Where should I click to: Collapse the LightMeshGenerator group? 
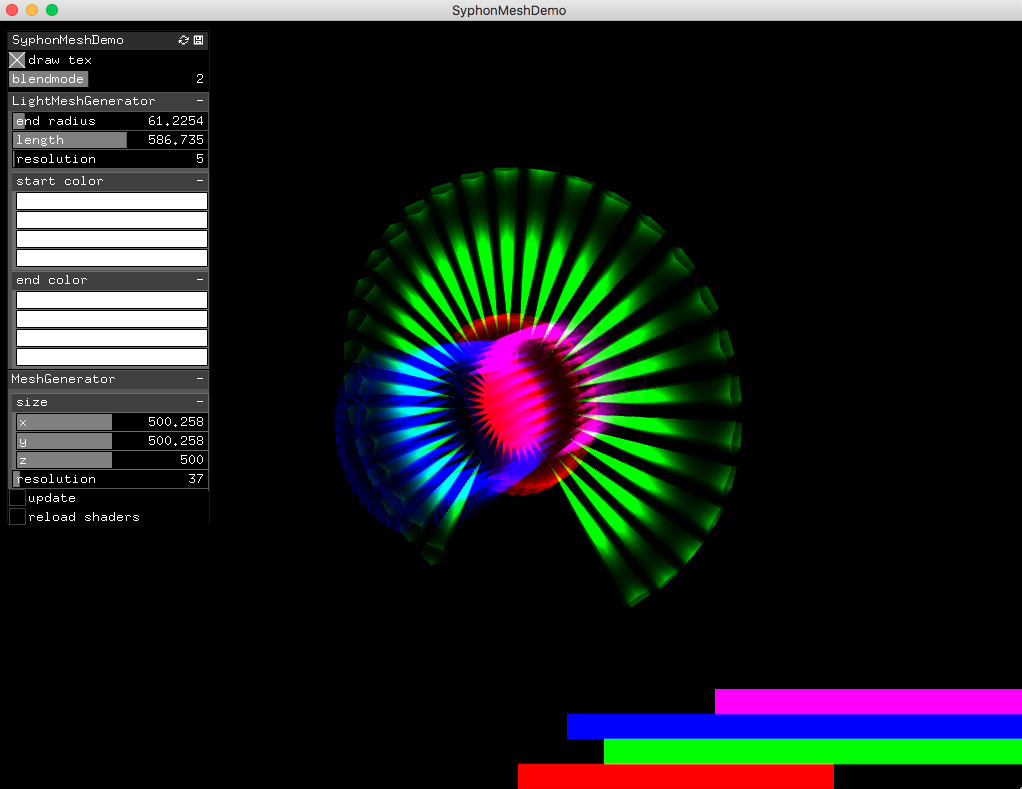[200, 101]
